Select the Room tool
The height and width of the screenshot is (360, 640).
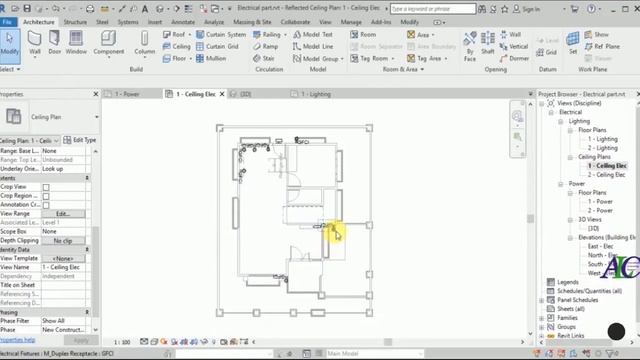363,35
